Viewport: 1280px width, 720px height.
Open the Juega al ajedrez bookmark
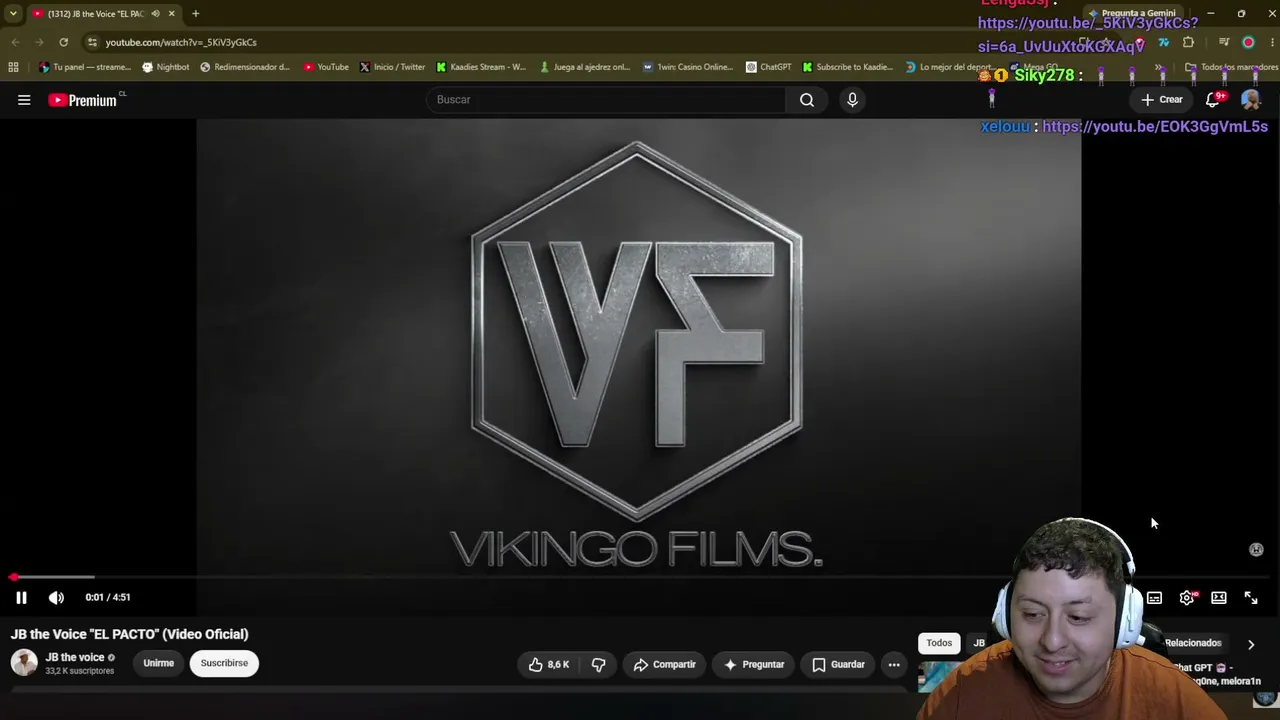tap(585, 67)
